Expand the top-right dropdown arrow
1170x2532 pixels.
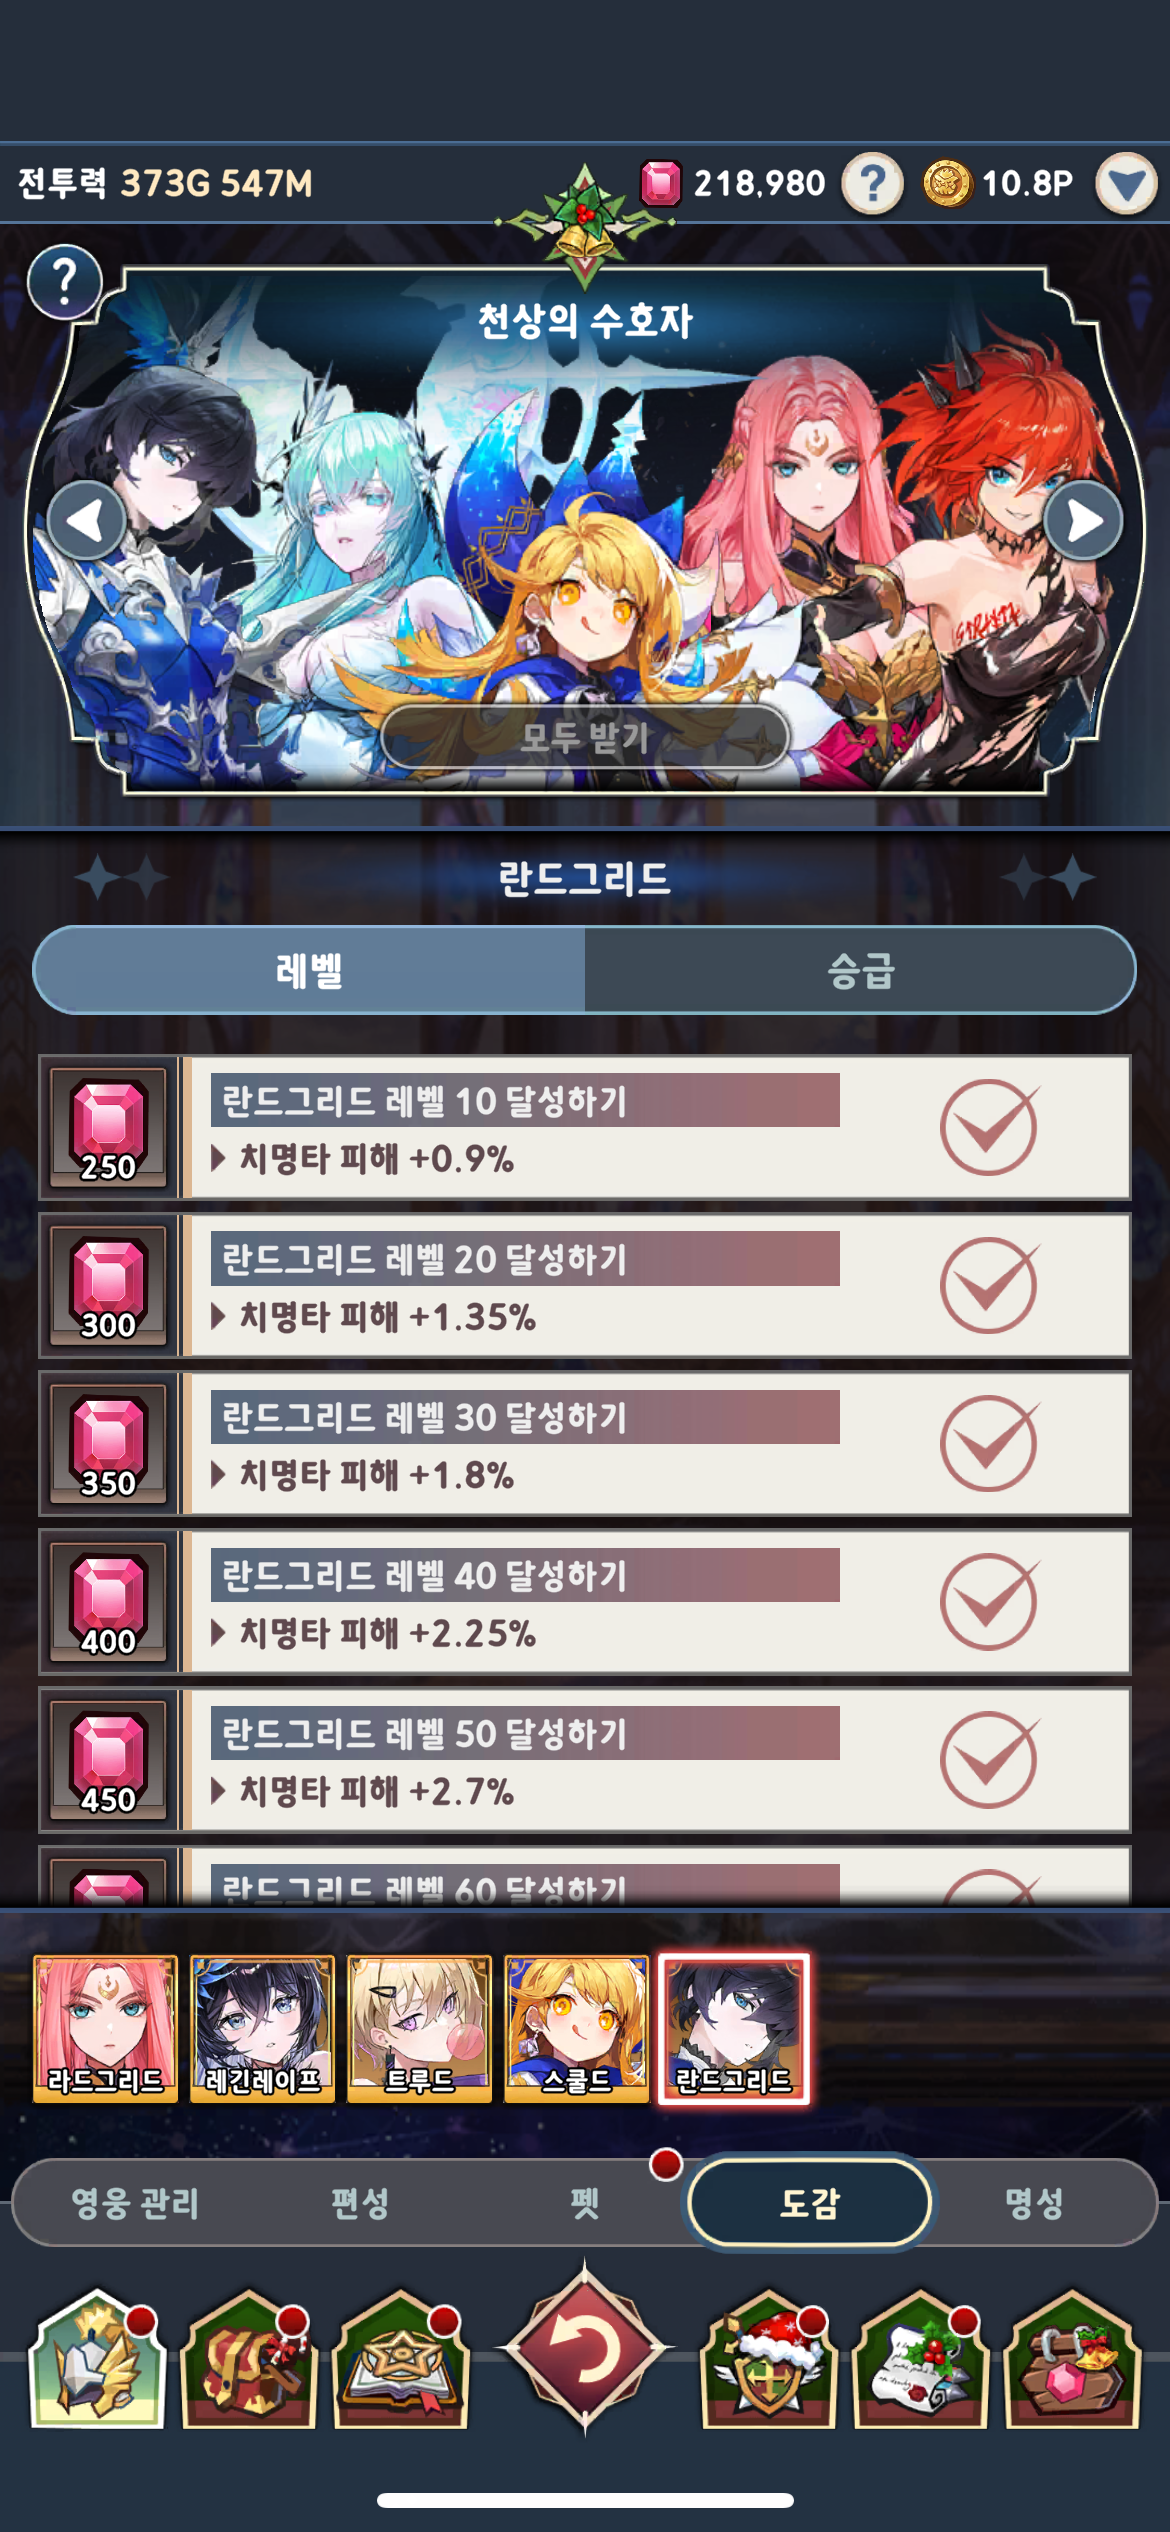[1127, 184]
